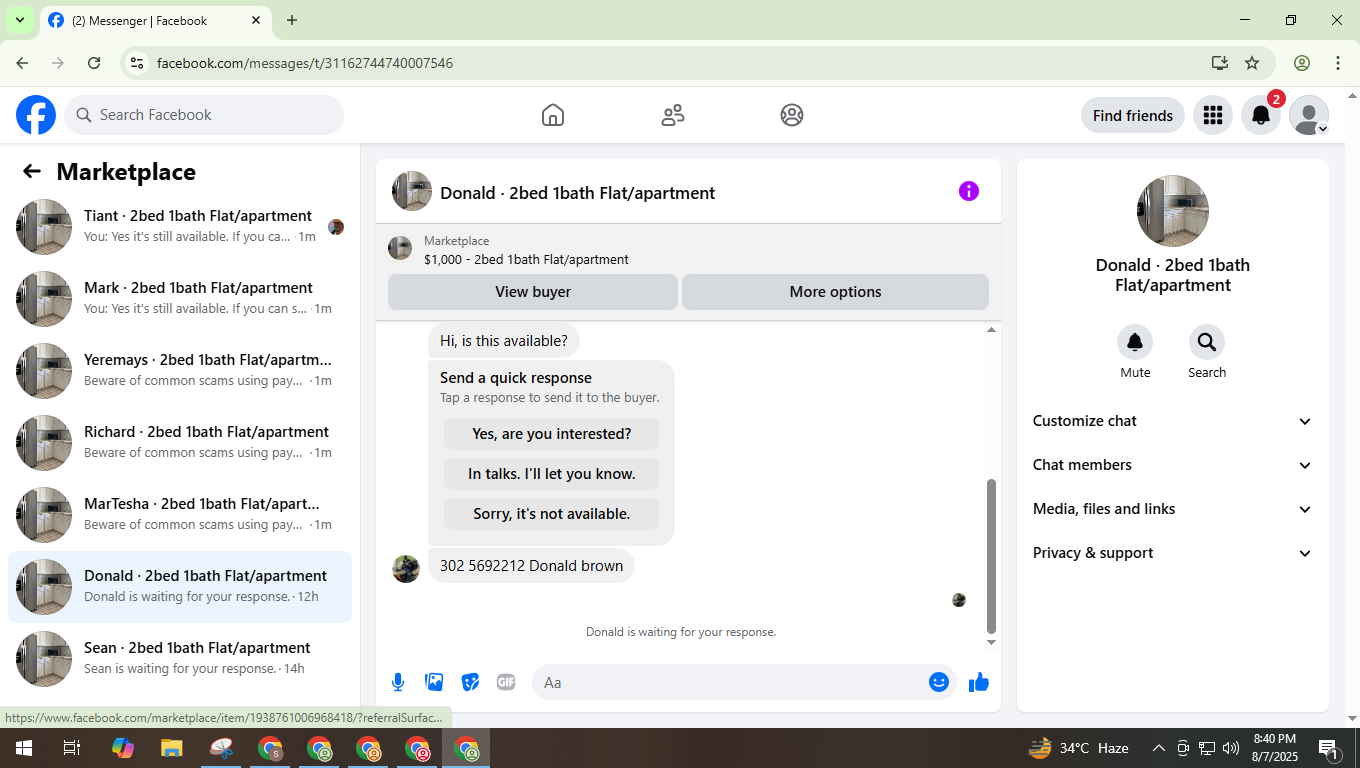This screenshot has width=1360, height=768.
Task: Mute the Donald conversation
Action: (x=1135, y=342)
